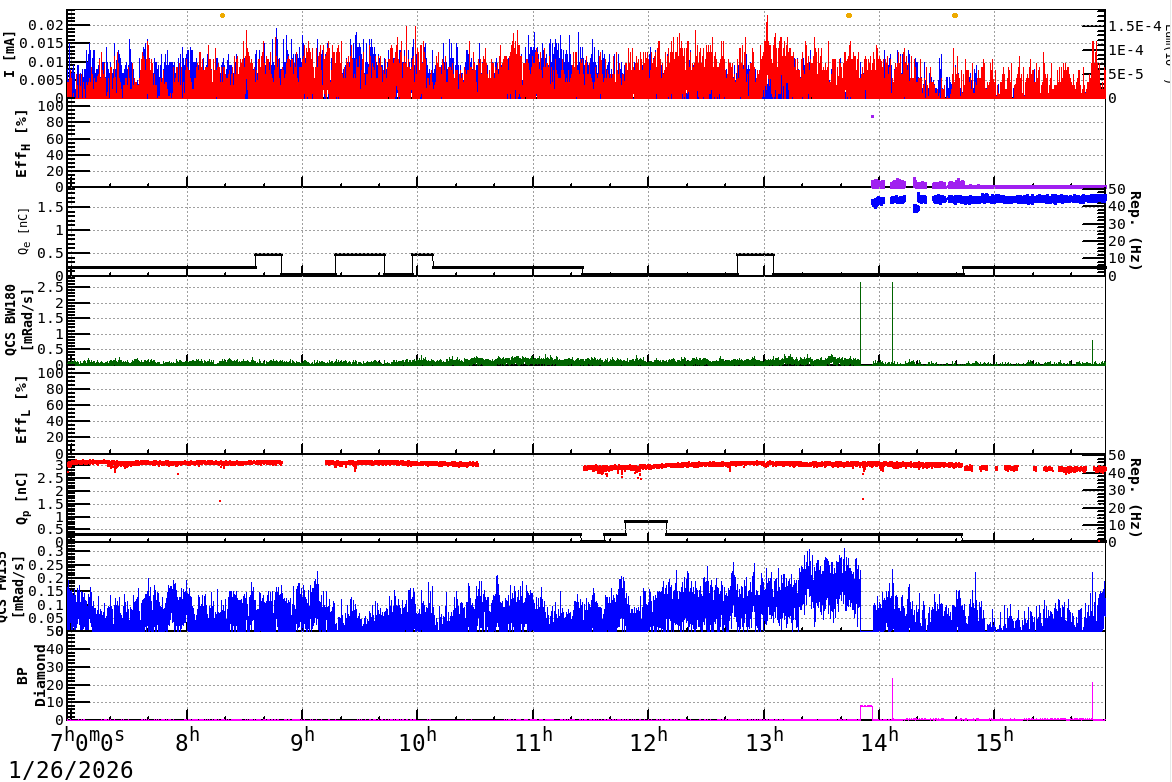Image resolution: width=1172 pixels, height=782 pixels.
Task: Click the 12h time axis label
Action: point(648,741)
